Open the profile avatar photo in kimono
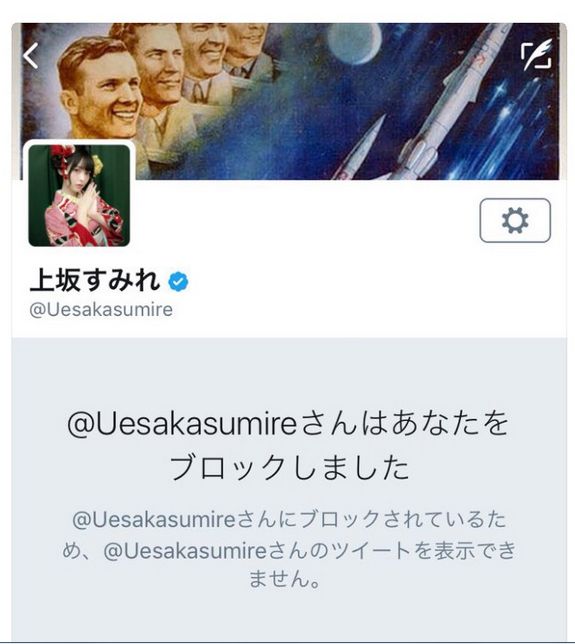The image size is (575, 644). [x=79, y=196]
